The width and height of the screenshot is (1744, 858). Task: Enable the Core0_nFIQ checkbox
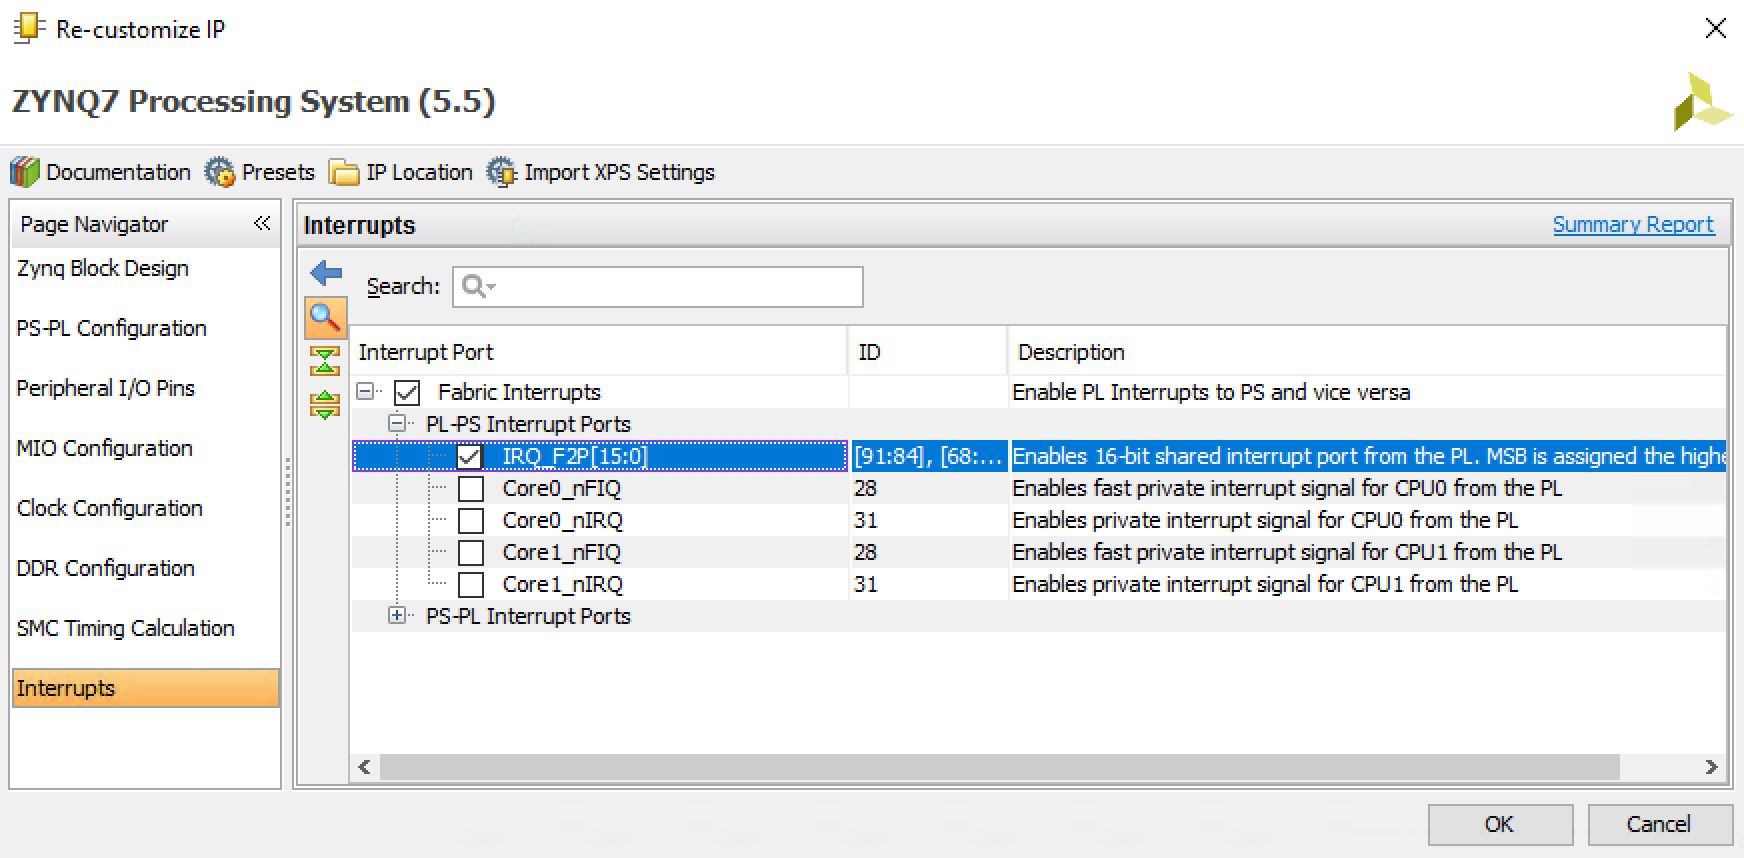pos(470,489)
